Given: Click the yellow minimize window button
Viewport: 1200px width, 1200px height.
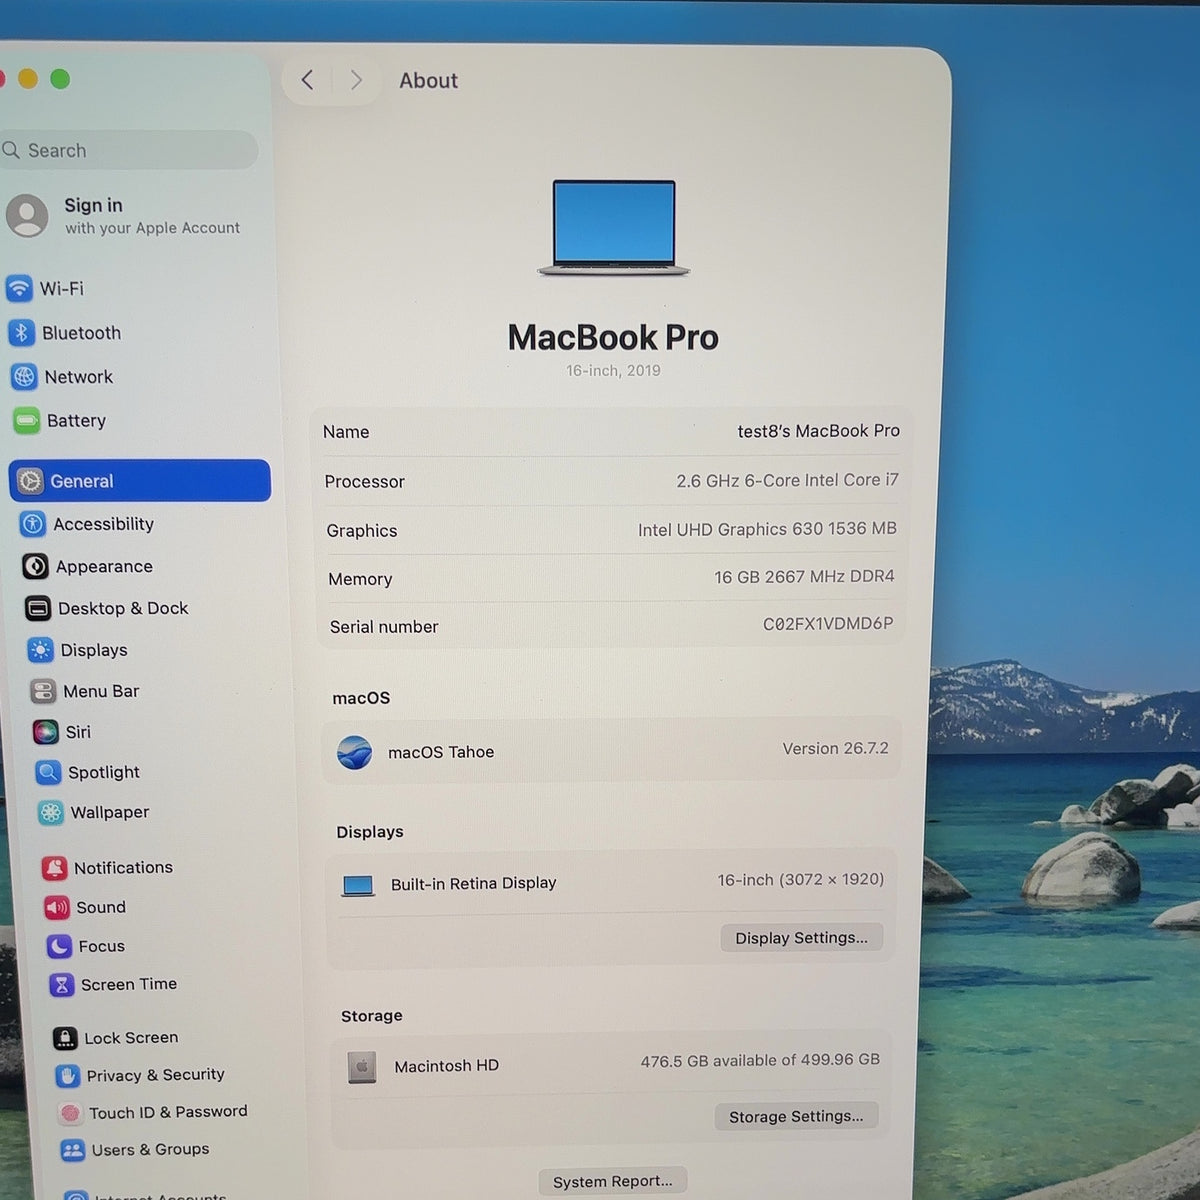Looking at the screenshot, I should (28, 79).
